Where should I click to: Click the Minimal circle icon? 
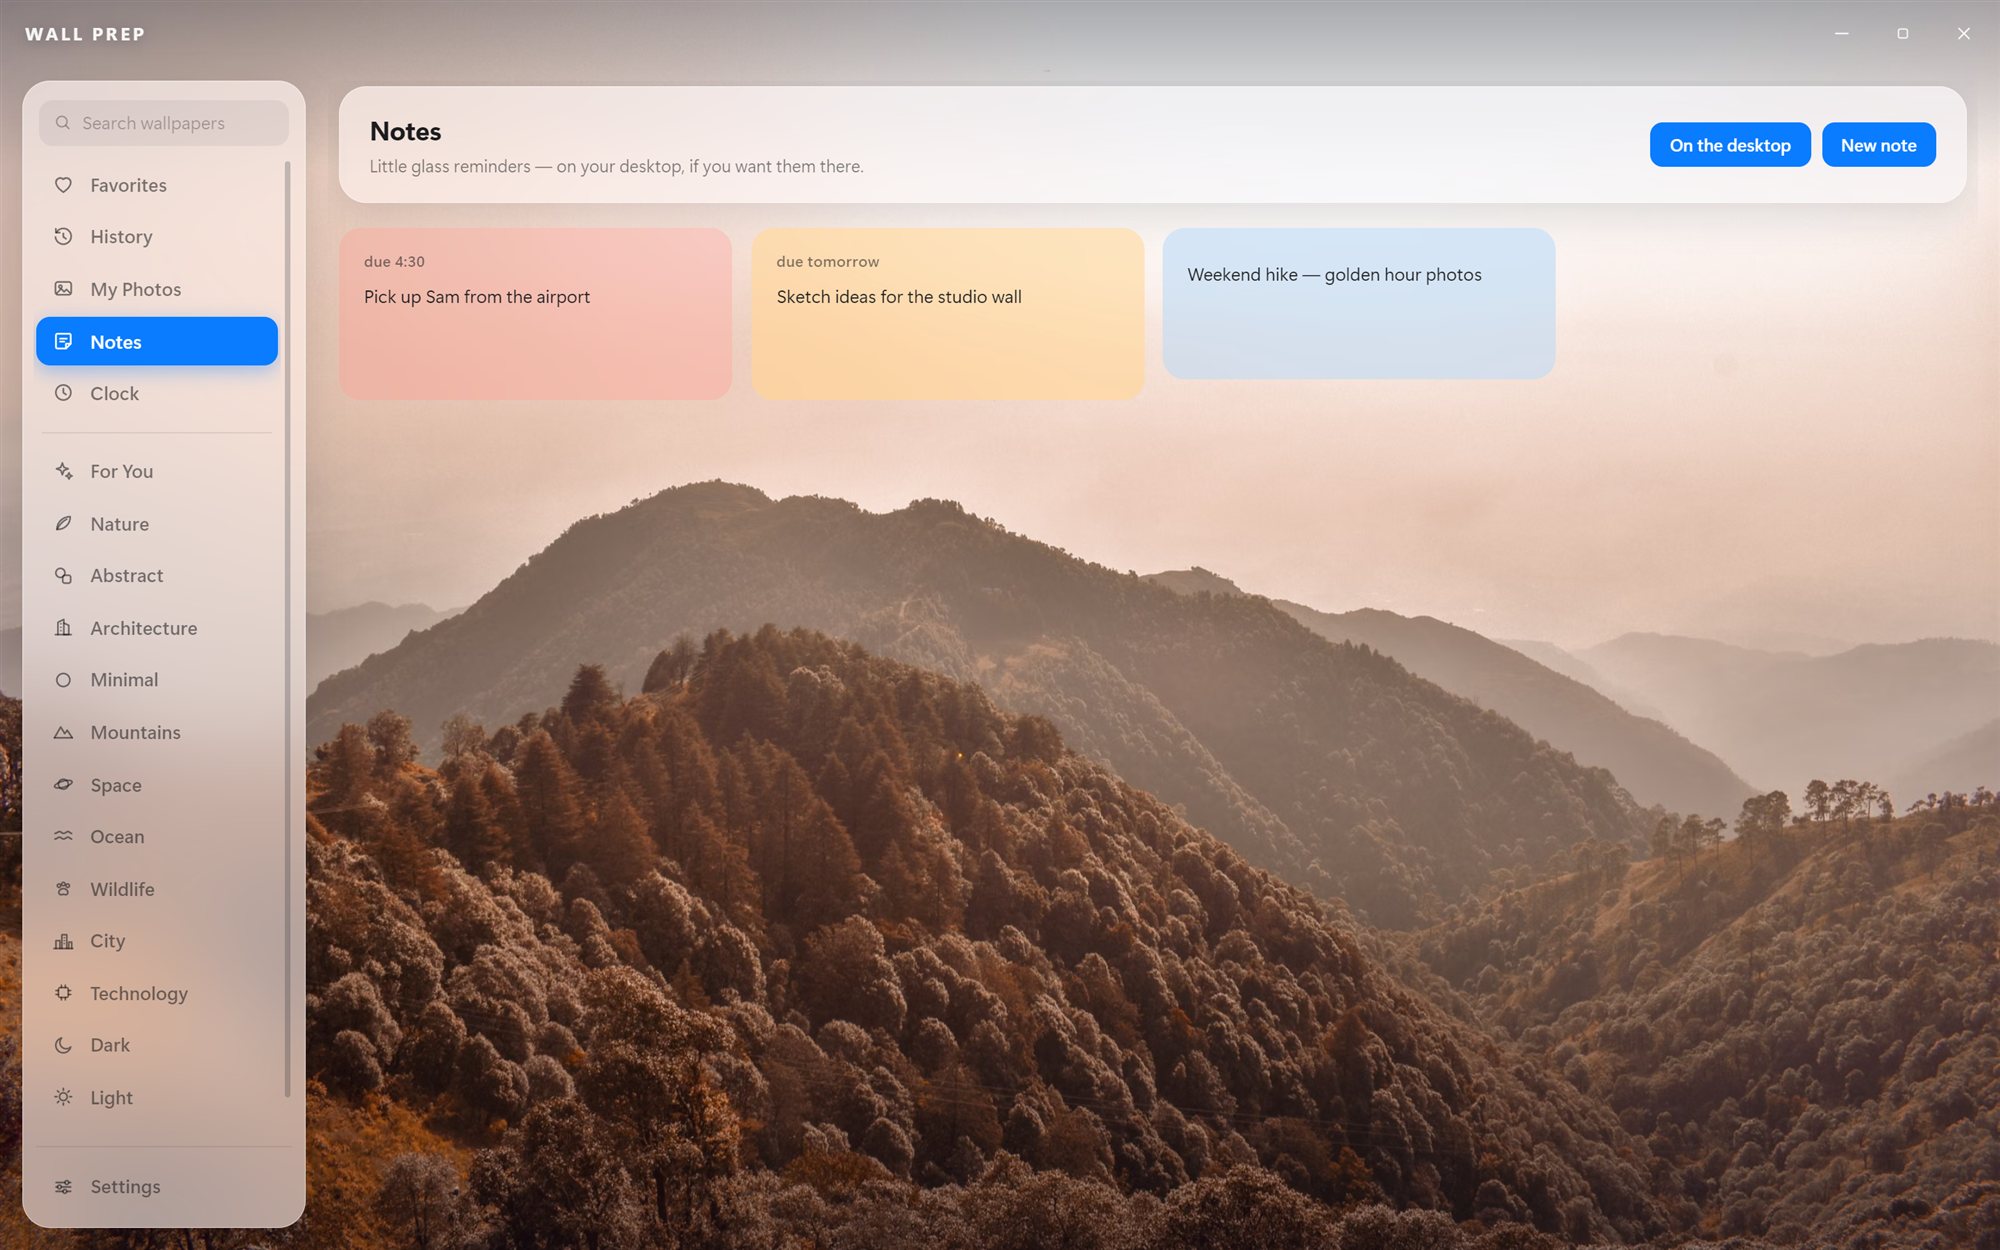coord(63,680)
